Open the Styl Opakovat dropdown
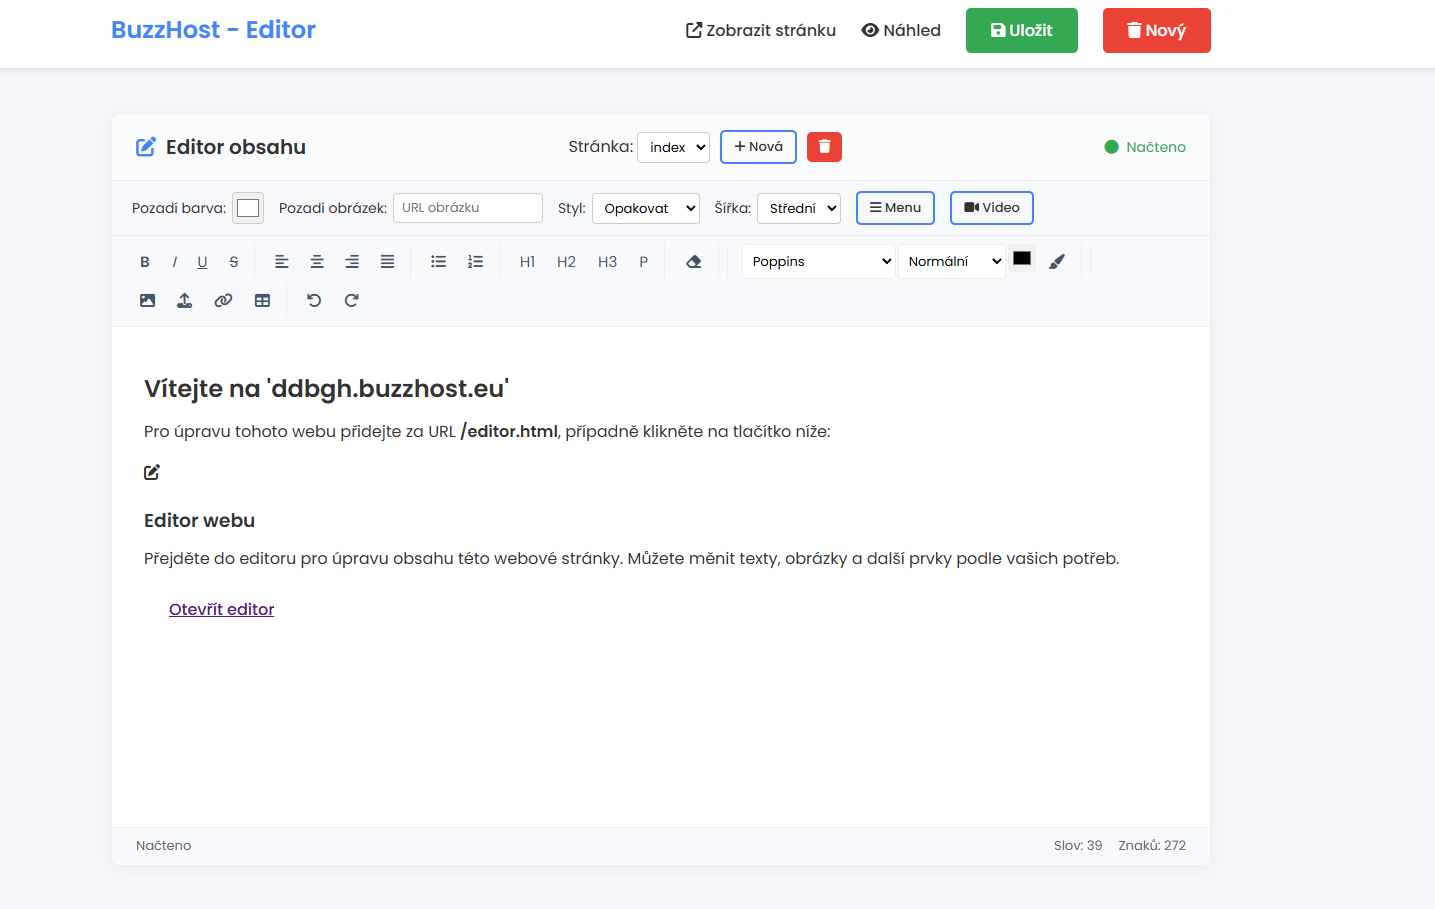 click(646, 208)
